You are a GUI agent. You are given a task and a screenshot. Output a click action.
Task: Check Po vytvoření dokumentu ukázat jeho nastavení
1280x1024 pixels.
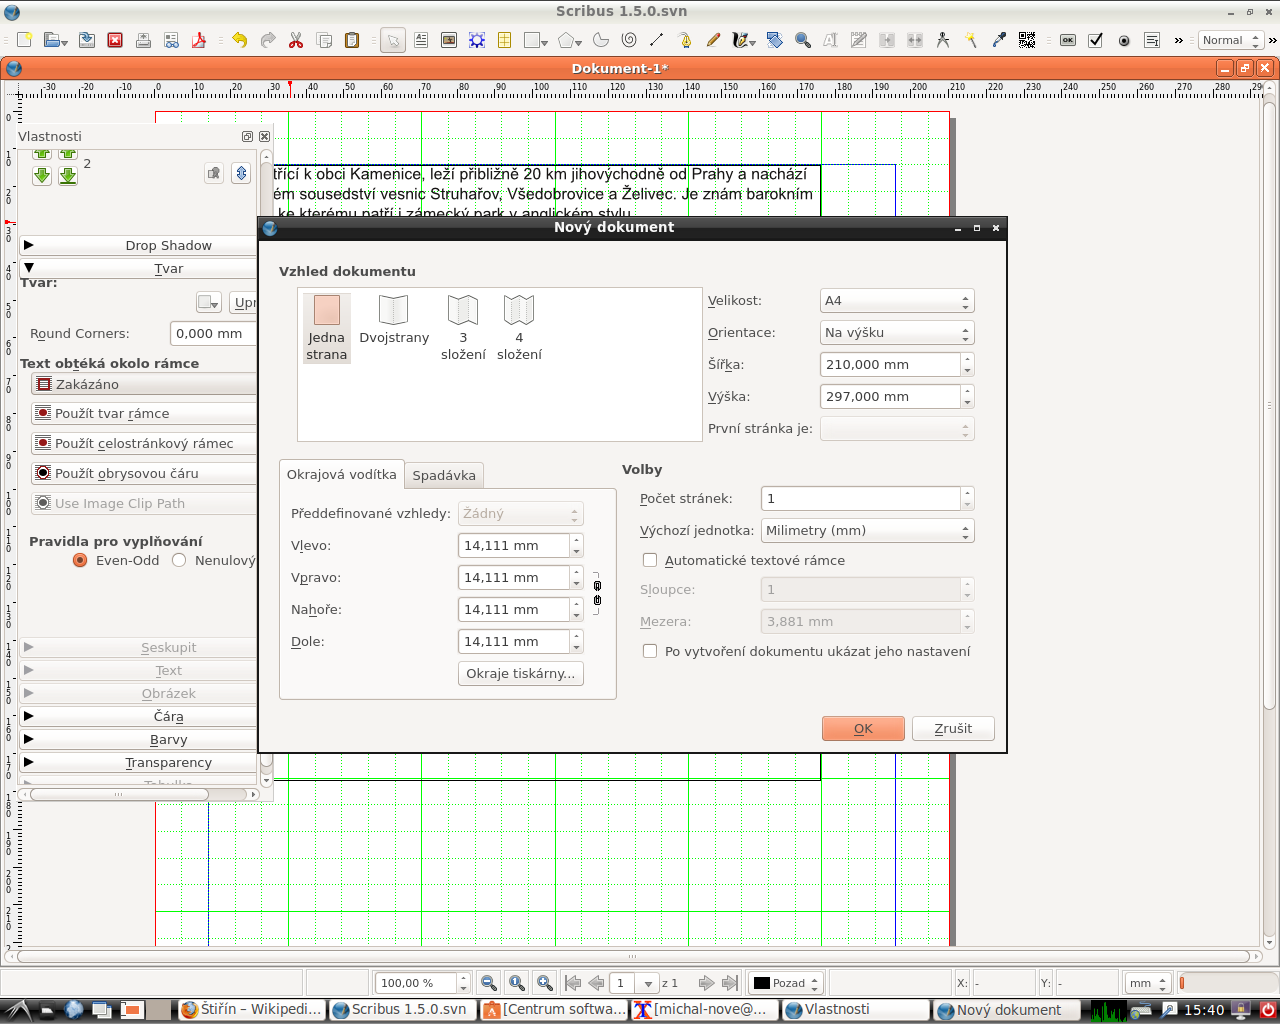tap(650, 651)
